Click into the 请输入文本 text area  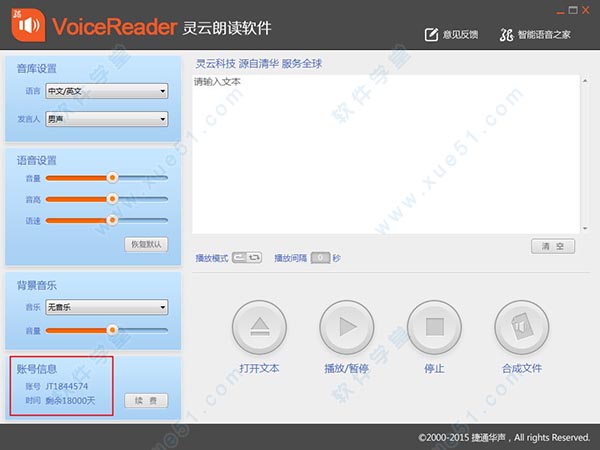[x=386, y=154]
